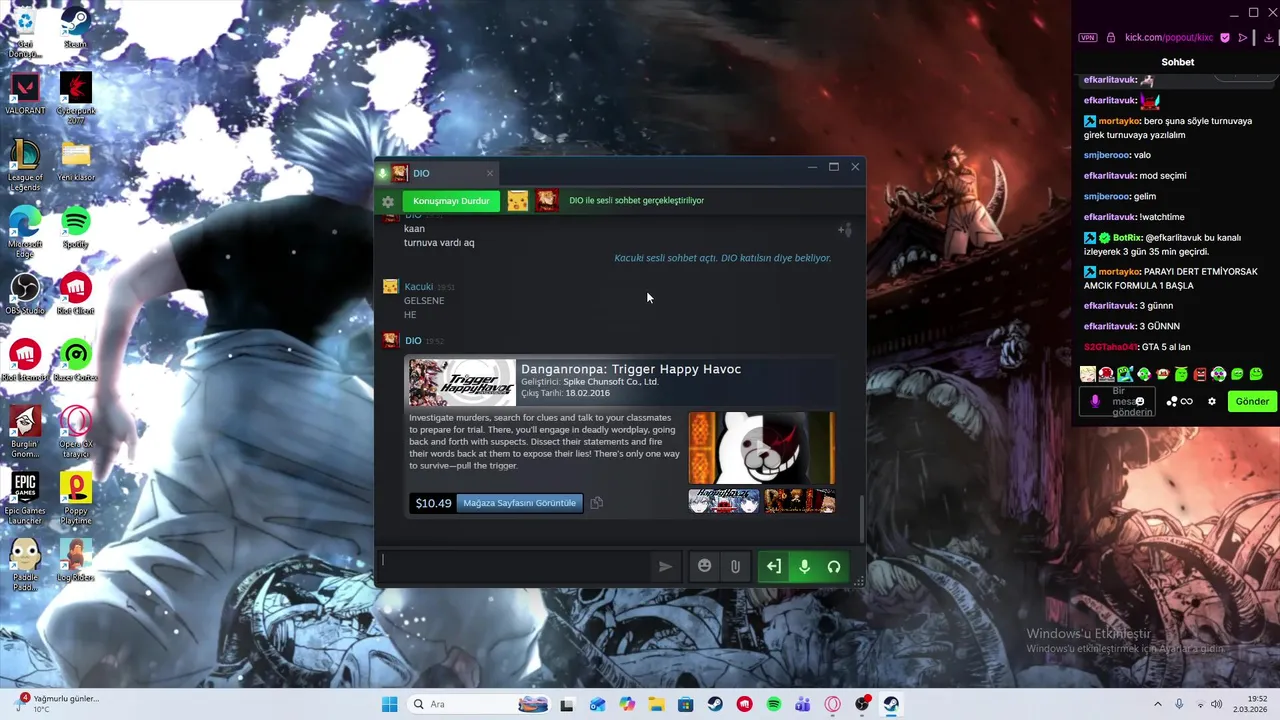1280x720 pixels.
Task: Open the OBS Studio desktop shortcut
Action: (x=25, y=295)
